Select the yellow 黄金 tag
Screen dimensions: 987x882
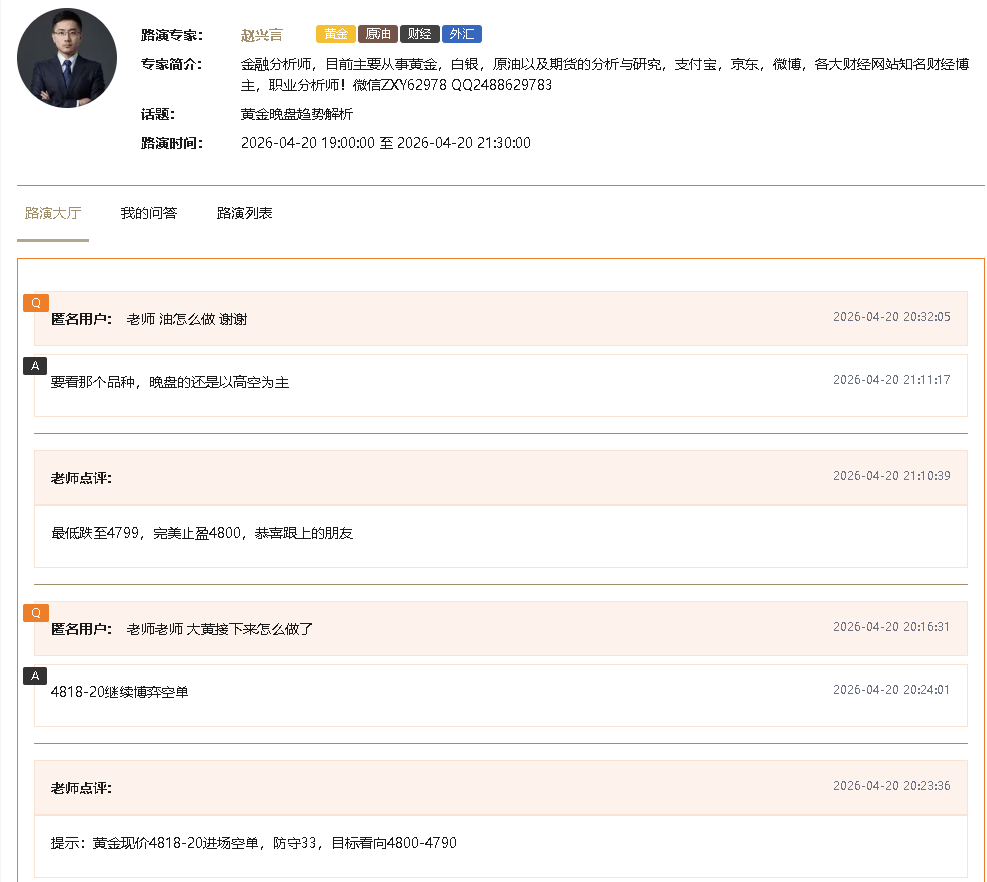[336, 34]
